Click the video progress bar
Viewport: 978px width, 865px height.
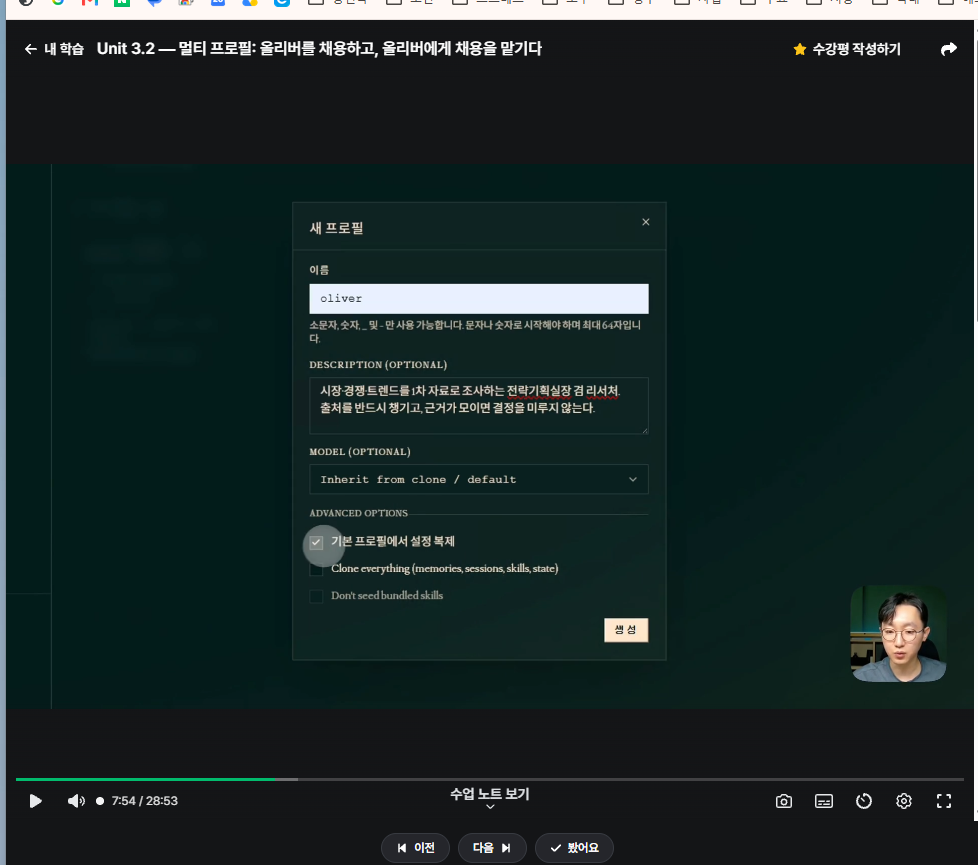(x=490, y=780)
